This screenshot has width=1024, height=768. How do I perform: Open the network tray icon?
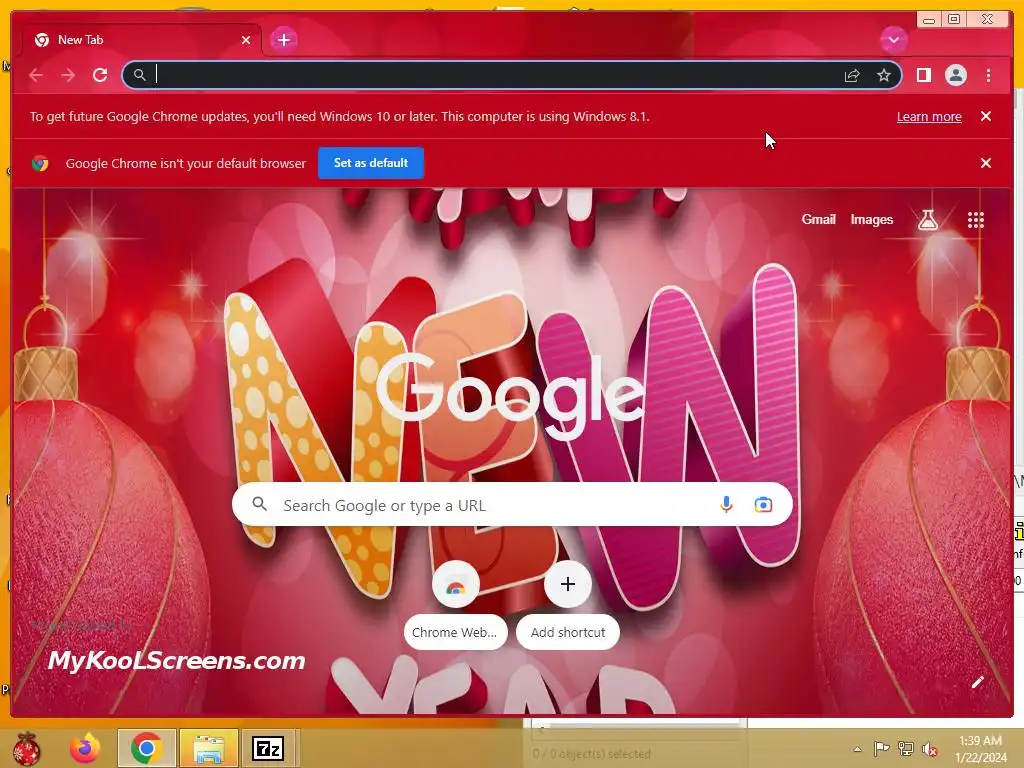click(x=906, y=749)
